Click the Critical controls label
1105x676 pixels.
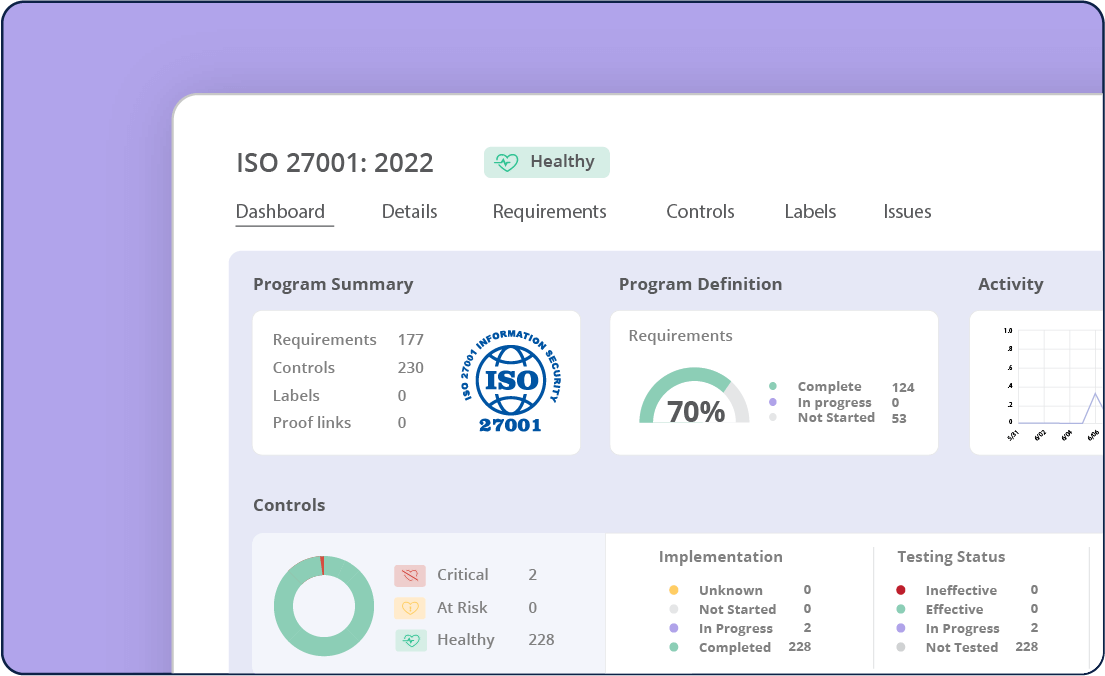463,575
